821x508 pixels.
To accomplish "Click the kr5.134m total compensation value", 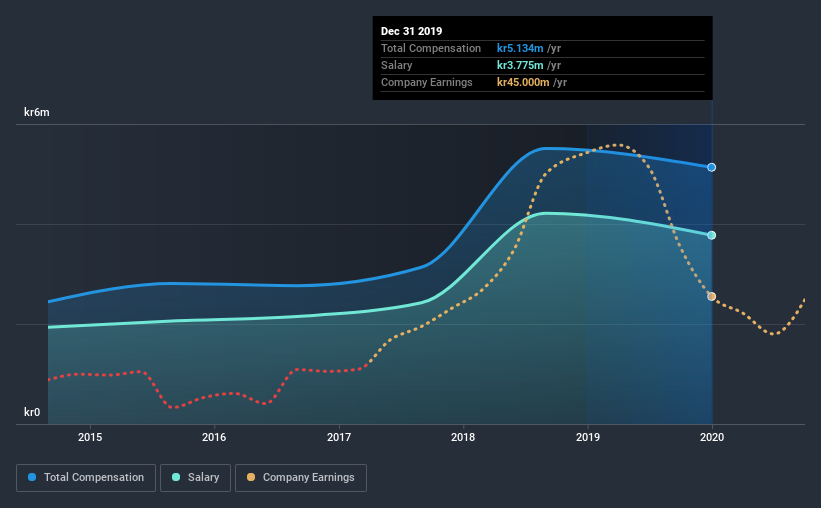I will coord(520,48).
